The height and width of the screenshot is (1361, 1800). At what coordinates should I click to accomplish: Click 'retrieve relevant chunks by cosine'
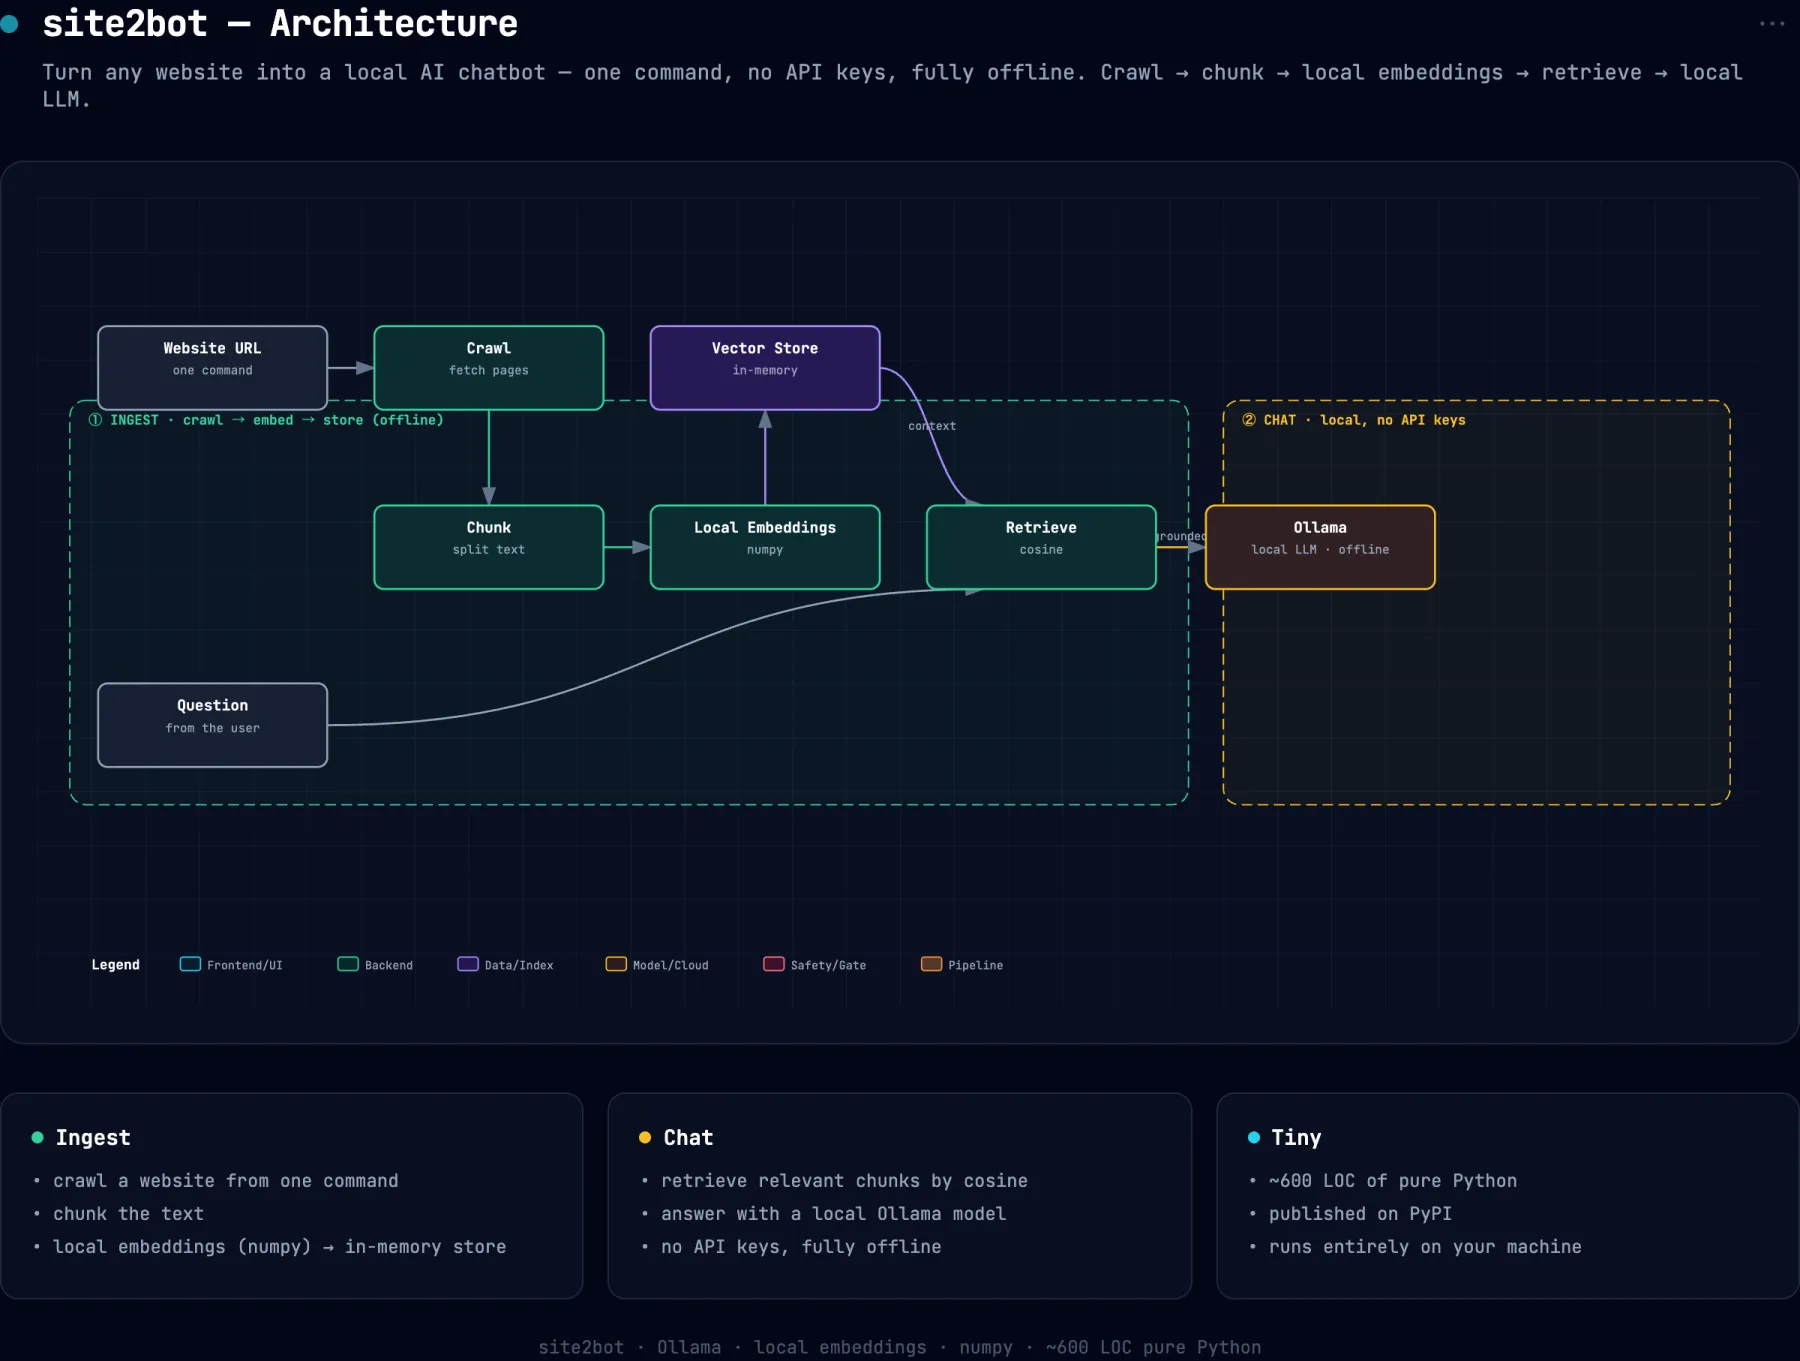(844, 1181)
